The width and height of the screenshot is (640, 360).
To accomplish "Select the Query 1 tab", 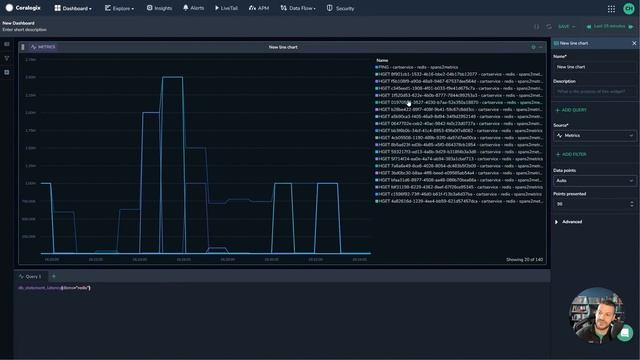I will [x=30, y=276].
